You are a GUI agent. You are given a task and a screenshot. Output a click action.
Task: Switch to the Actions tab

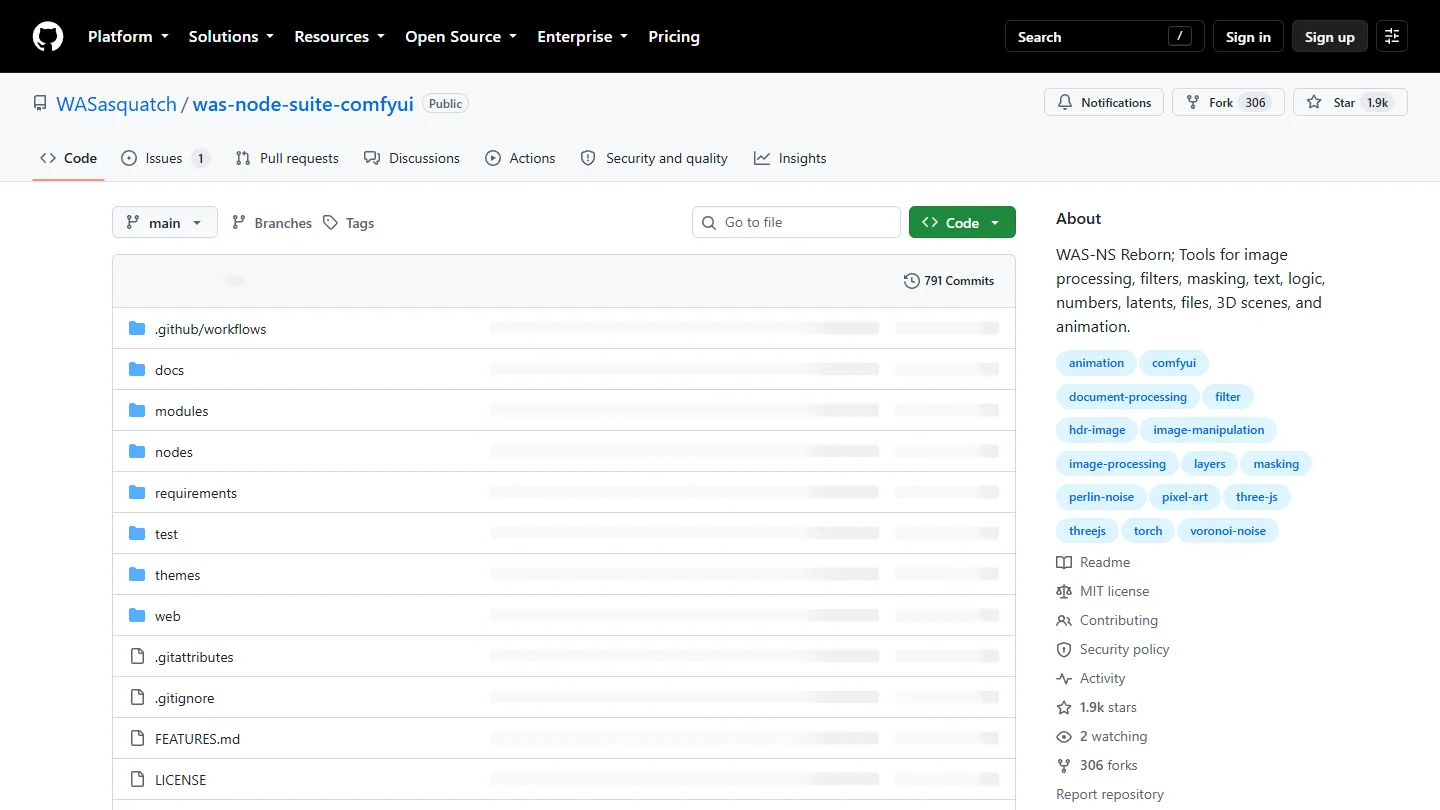tap(520, 158)
